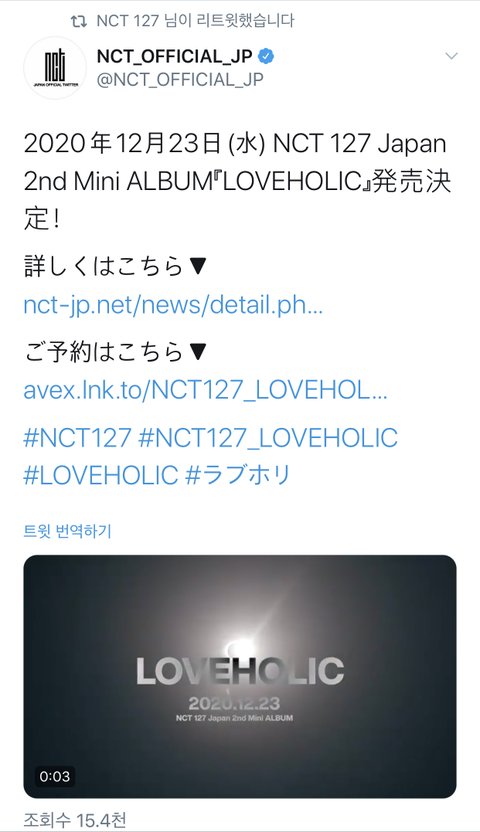Viewport: 480px width, 832px height.
Task: Click the retweet icon above the tweet
Action: click(78, 22)
